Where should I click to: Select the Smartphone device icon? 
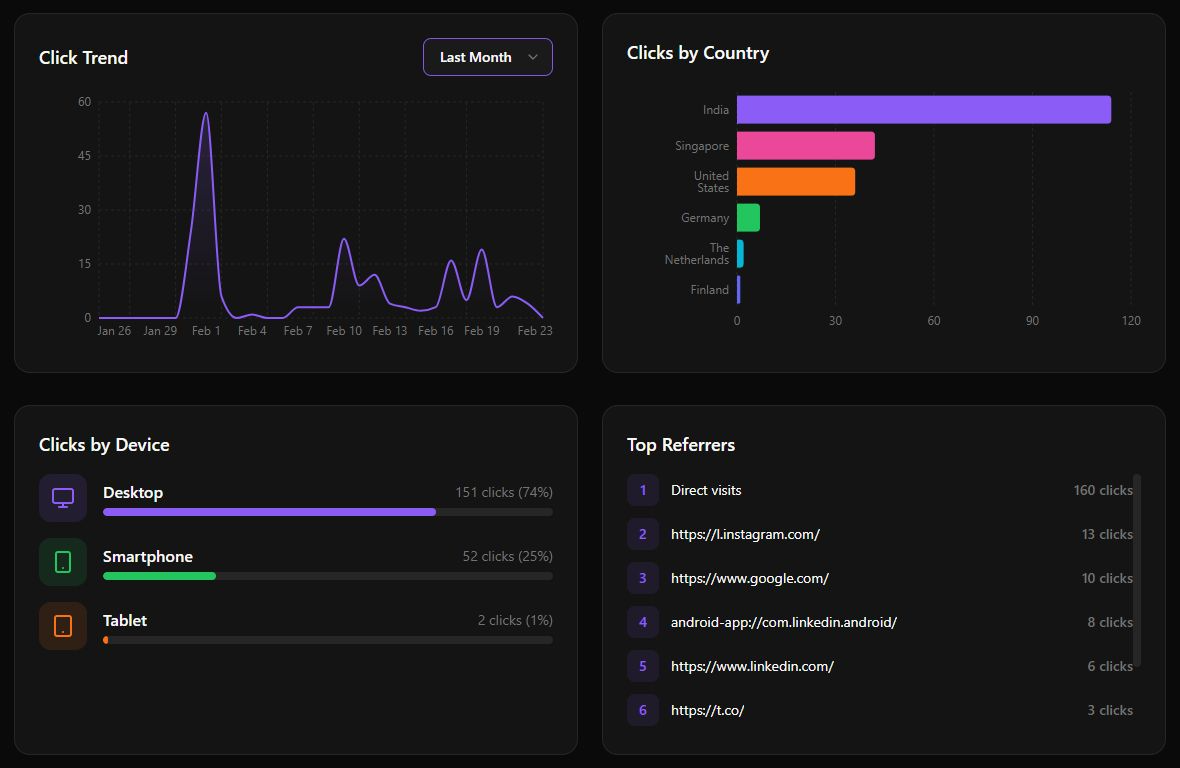coord(63,561)
